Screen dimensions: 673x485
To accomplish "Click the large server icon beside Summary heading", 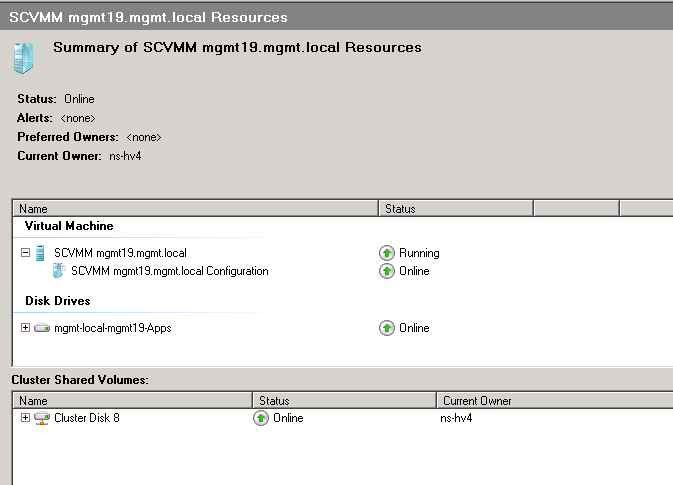I will (x=24, y=58).
